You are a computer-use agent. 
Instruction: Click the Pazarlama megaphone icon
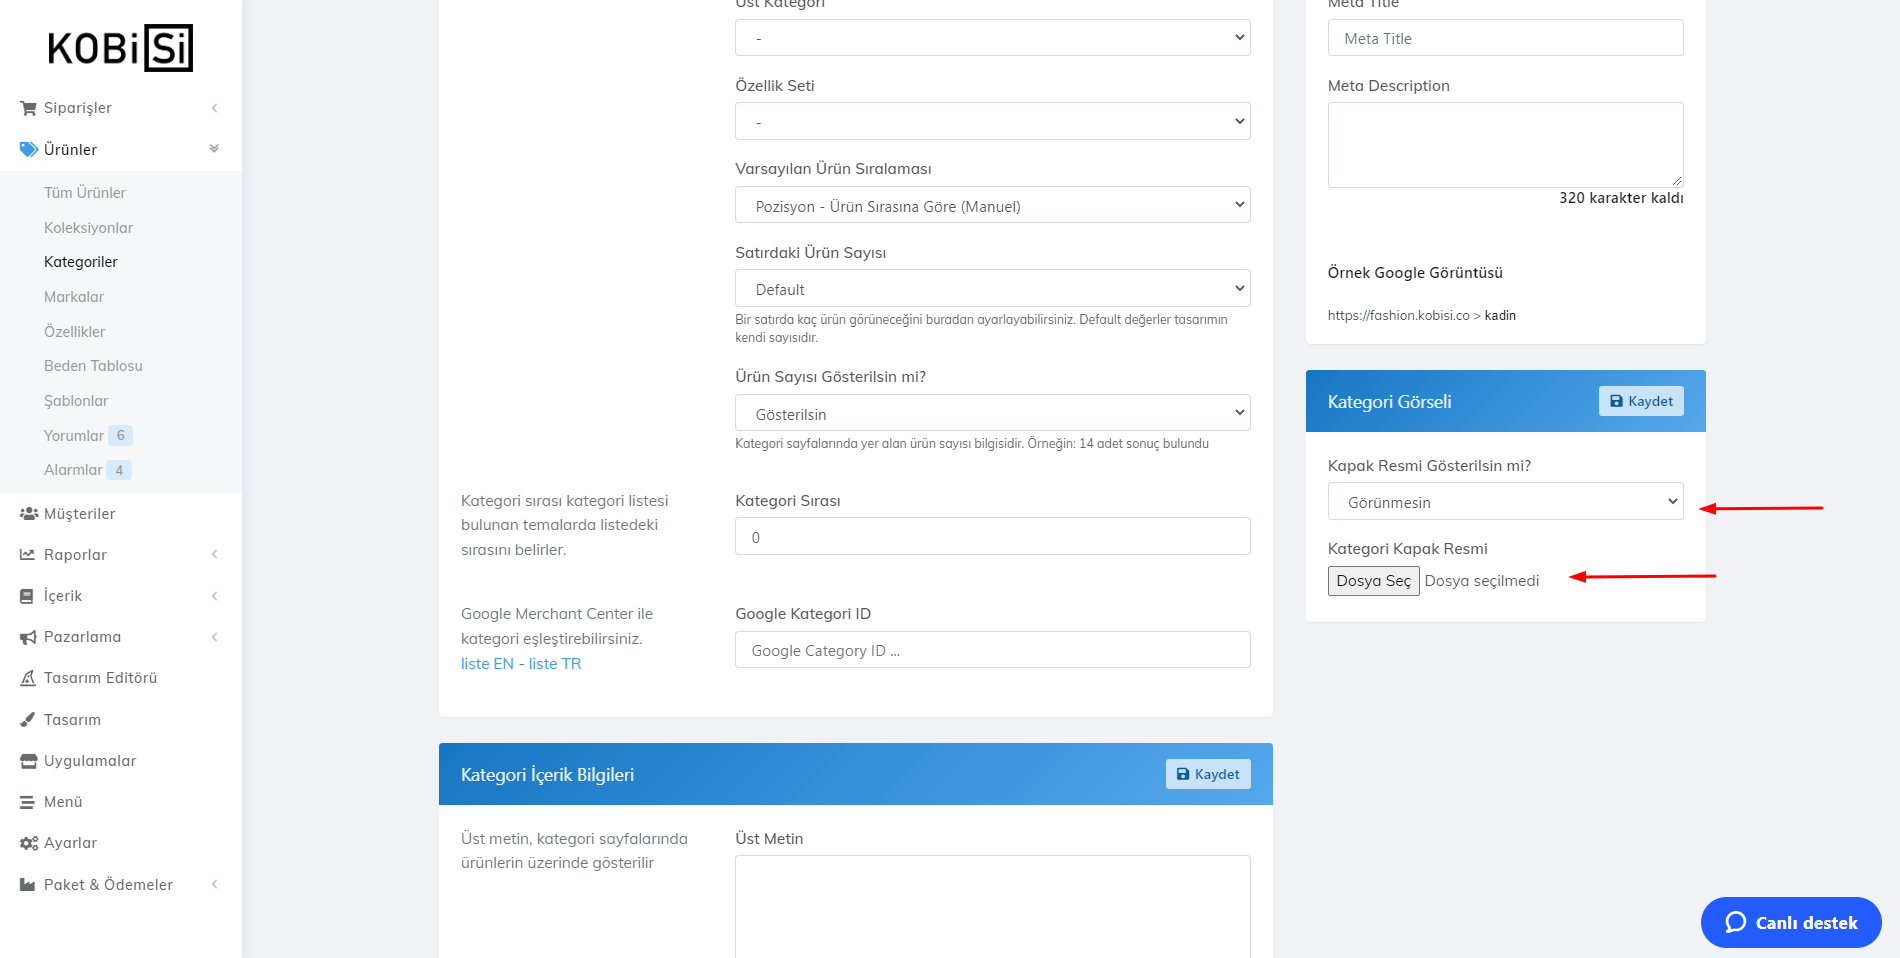point(28,637)
